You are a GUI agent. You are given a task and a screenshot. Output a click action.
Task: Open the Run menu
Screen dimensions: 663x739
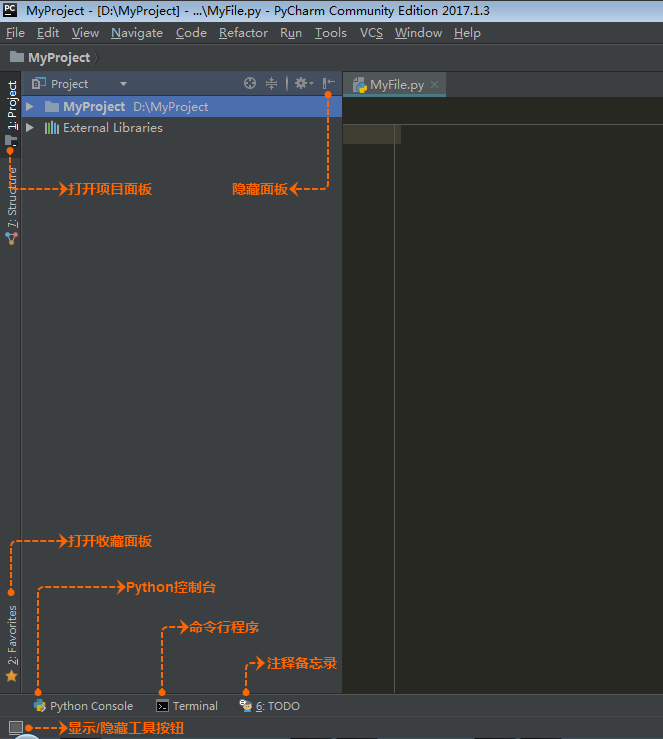[291, 33]
